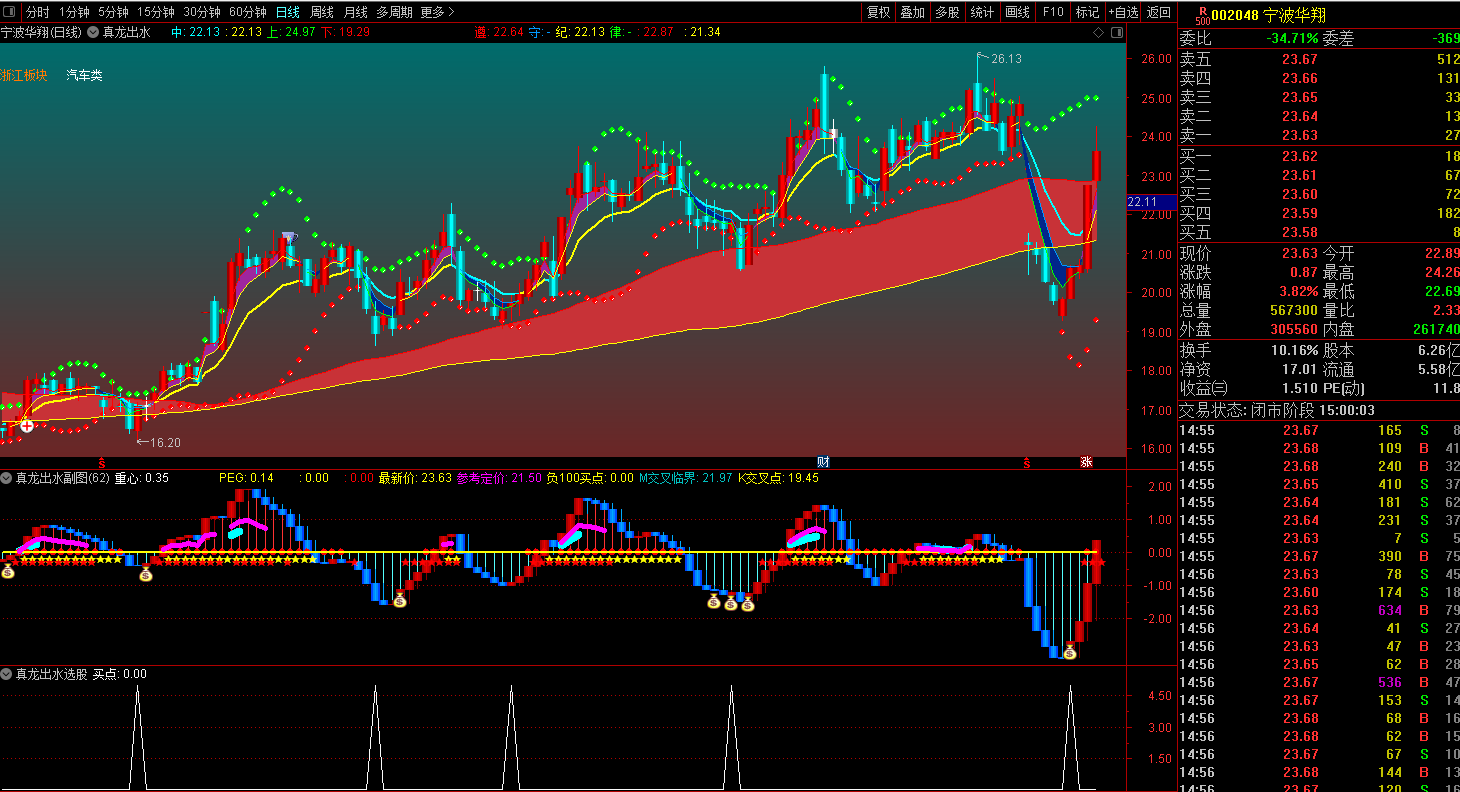The height and width of the screenshot is (792, 1460).
Task: Click stock code 002048 宁波华翔
Action: [1269, 14]
